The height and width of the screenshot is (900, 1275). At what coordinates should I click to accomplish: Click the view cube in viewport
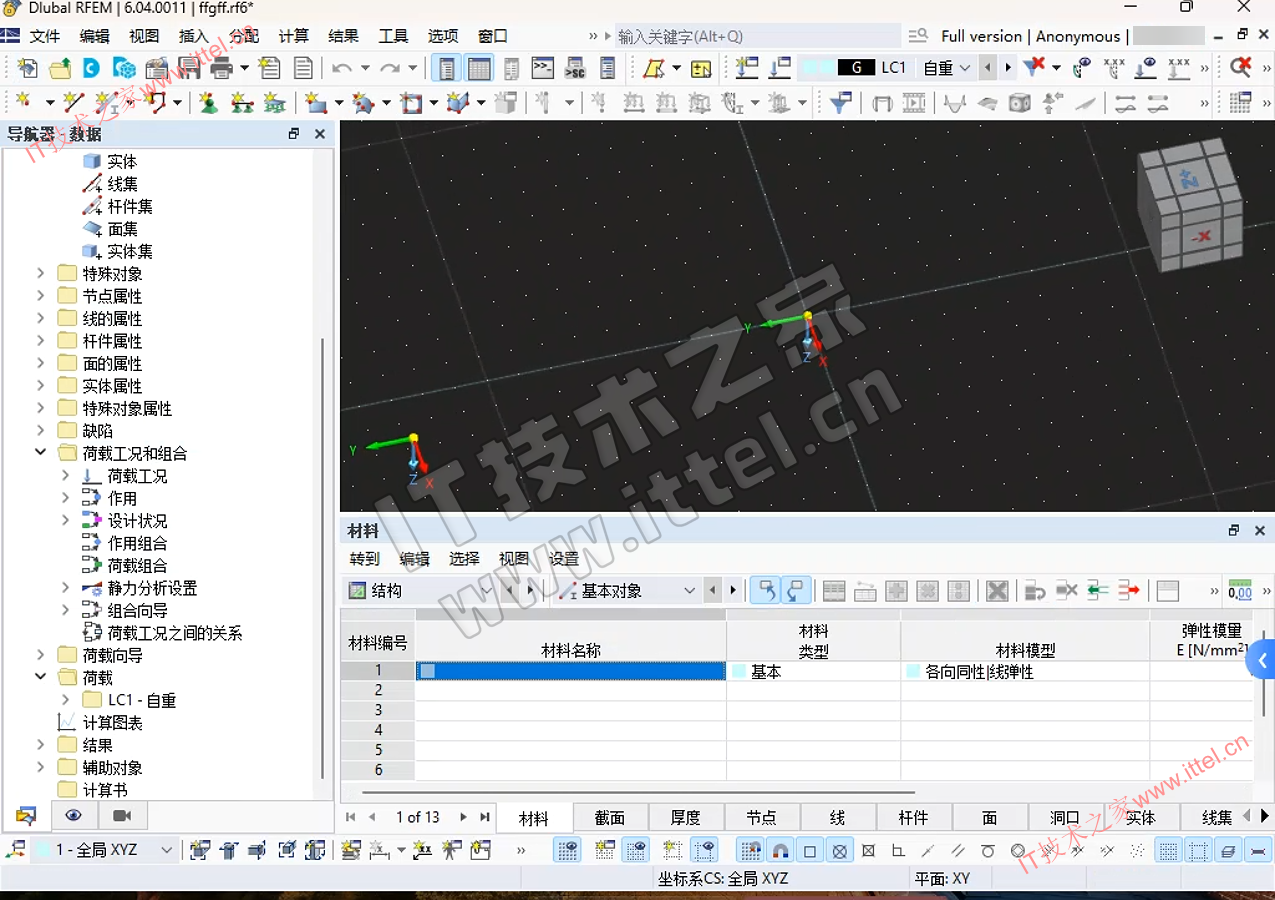point(1190,205)
